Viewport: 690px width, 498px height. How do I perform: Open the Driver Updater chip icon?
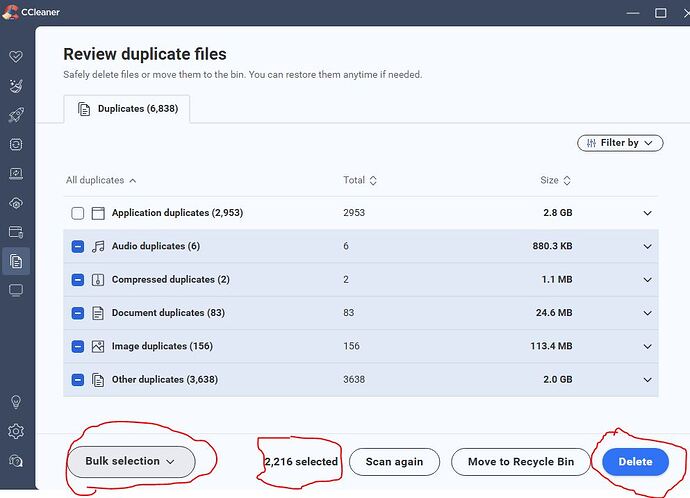(15, 144)
